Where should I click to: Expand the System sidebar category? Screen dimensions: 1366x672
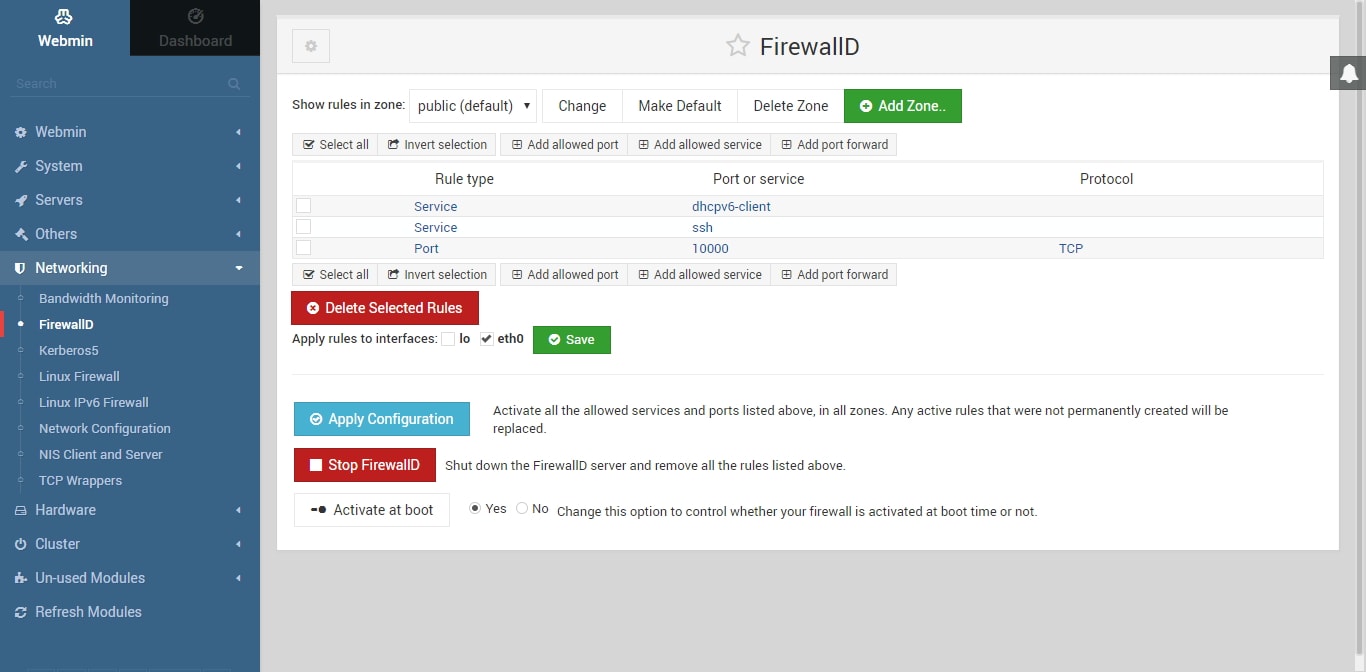(130, 166)
